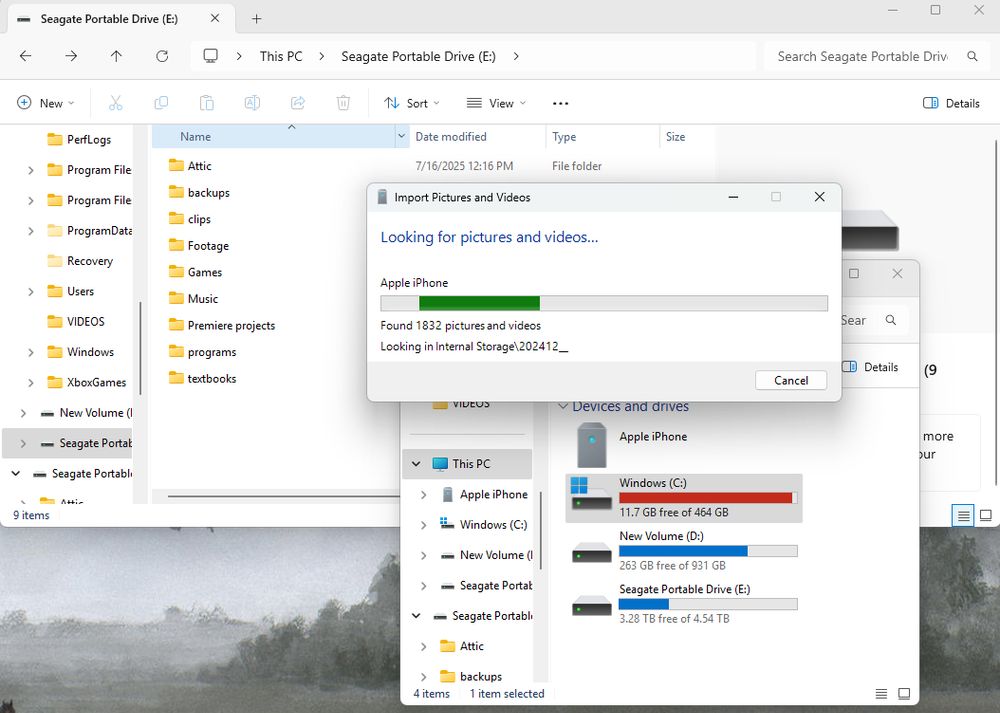Click the Cut scissors icon
1000x713 pixels.
115,103
